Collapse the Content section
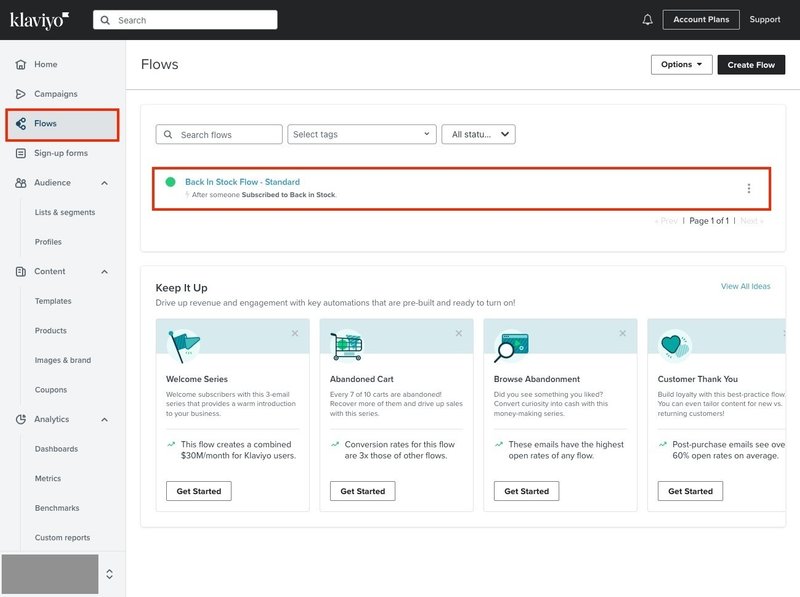This screenshot has width=800, height=597. [105, 271]
